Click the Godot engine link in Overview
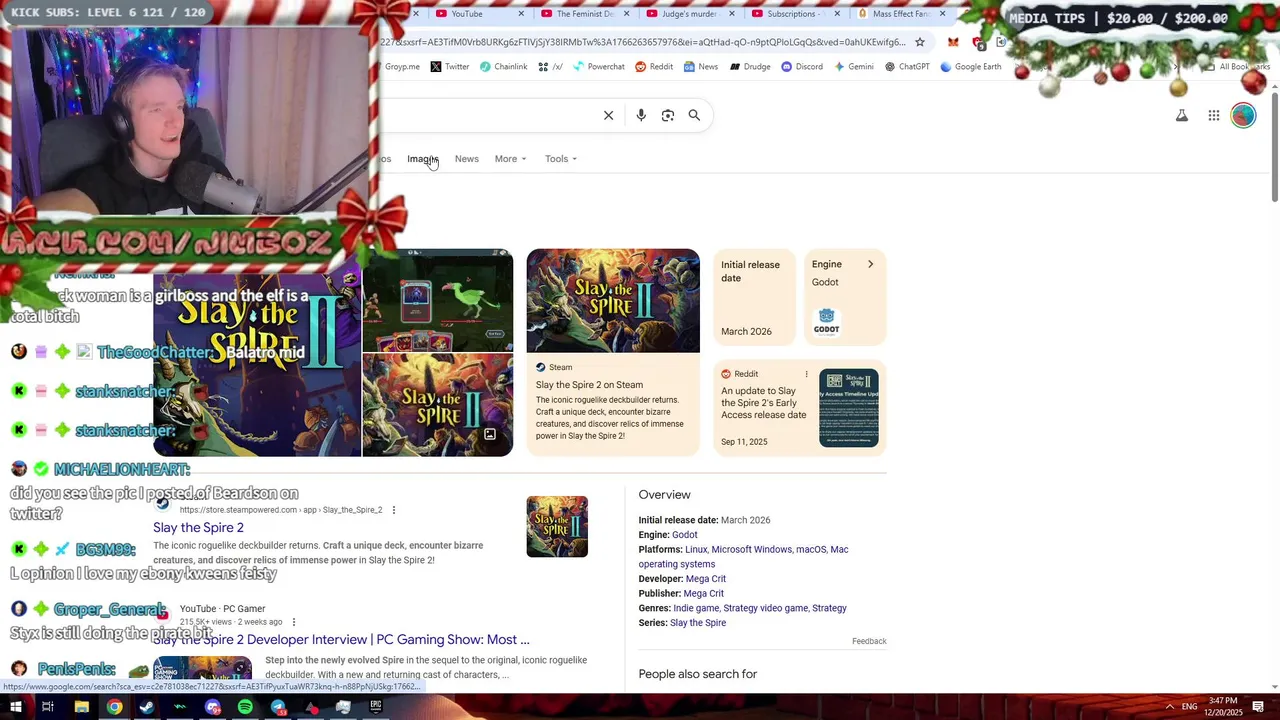 pyautogui.click(x=685, y=535)
